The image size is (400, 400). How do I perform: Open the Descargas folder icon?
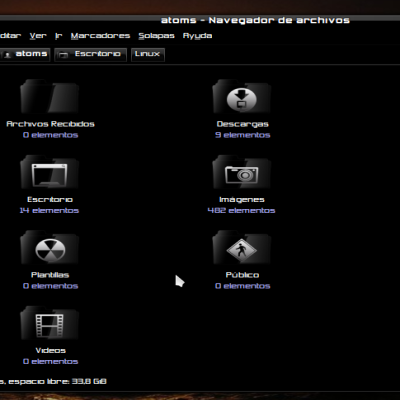coord(242,97)
